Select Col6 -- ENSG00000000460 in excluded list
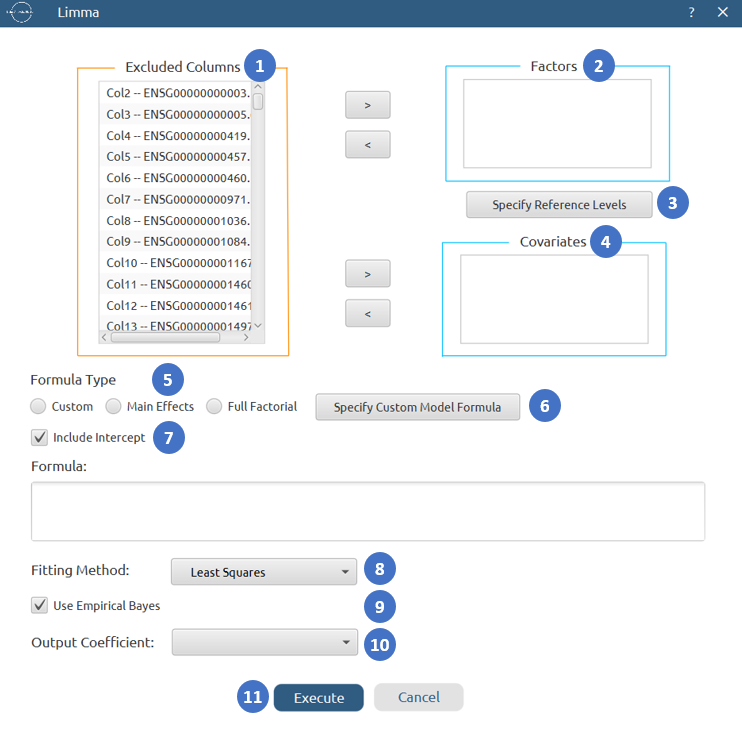The image size is (742, 731). pos(176,178)
